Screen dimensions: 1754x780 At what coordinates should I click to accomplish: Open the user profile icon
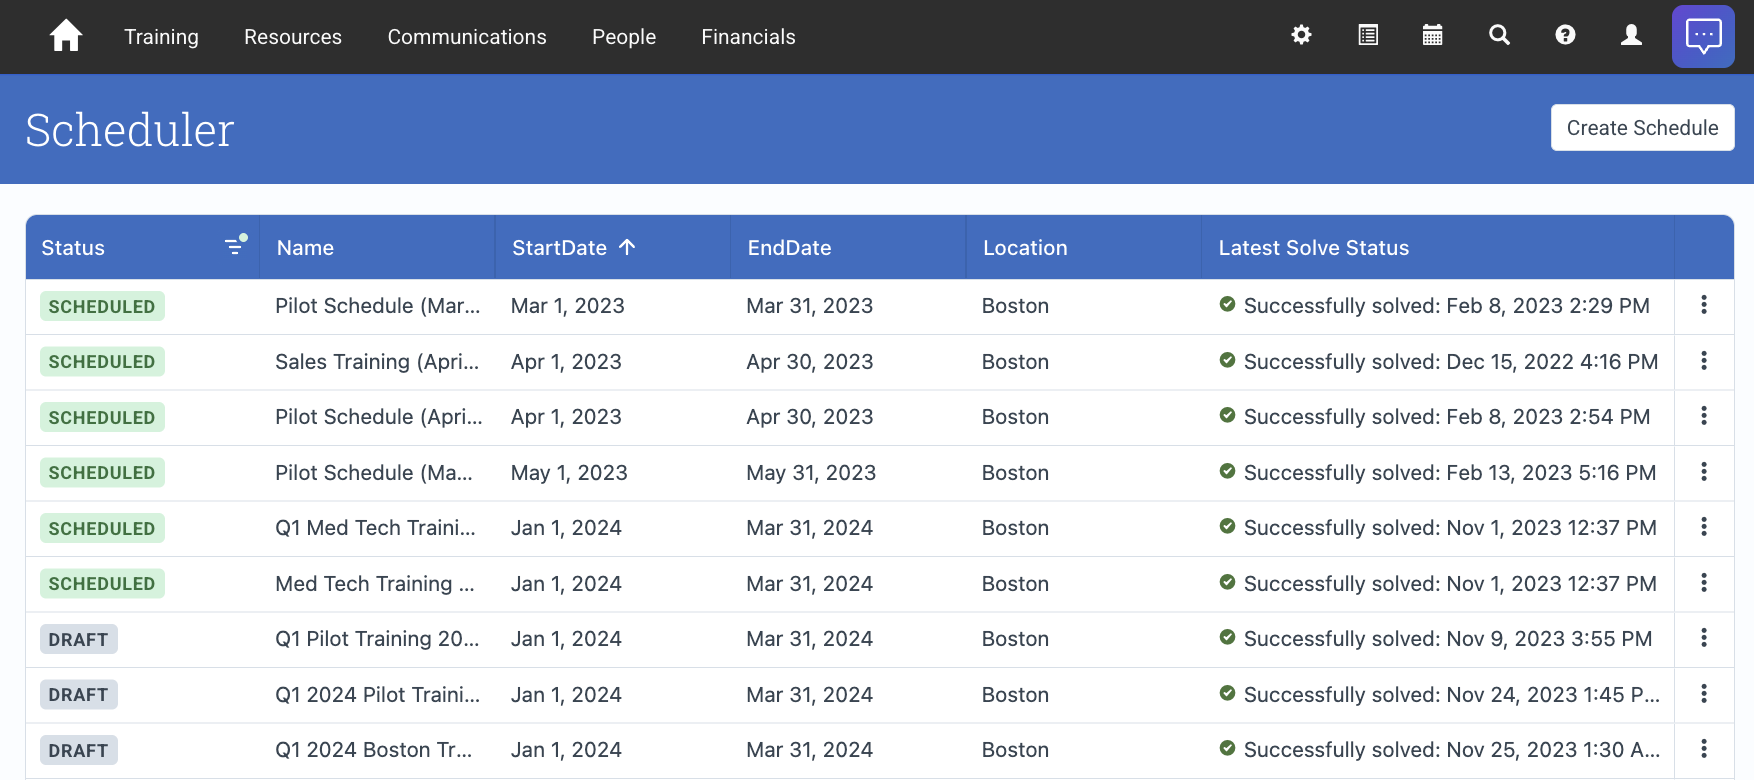[x=1631, y=35]
